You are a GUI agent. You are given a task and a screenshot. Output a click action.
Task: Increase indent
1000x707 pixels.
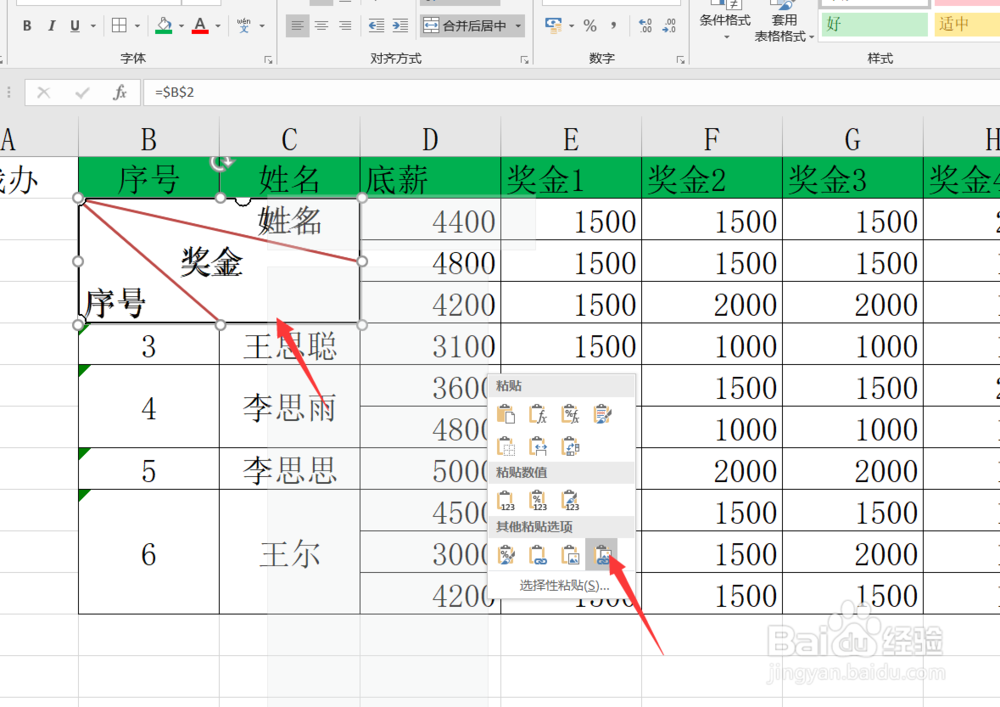pyautogui.click(x=400, y=26)
